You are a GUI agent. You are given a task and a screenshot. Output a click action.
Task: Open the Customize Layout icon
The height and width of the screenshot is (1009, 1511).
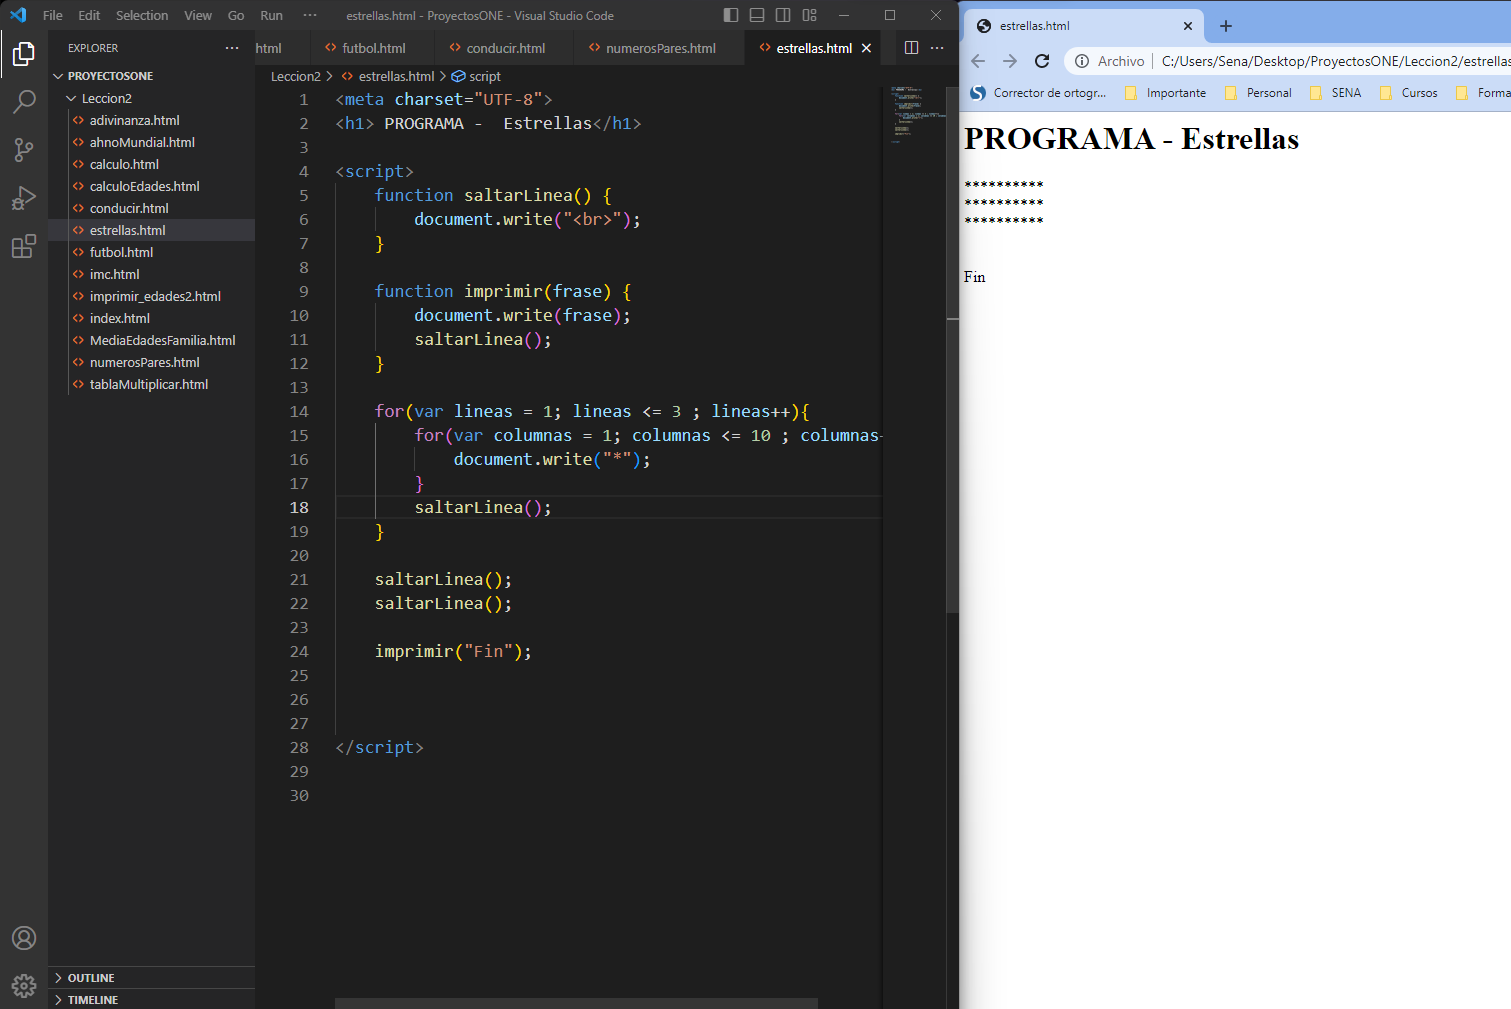click(x=809, y=15)
